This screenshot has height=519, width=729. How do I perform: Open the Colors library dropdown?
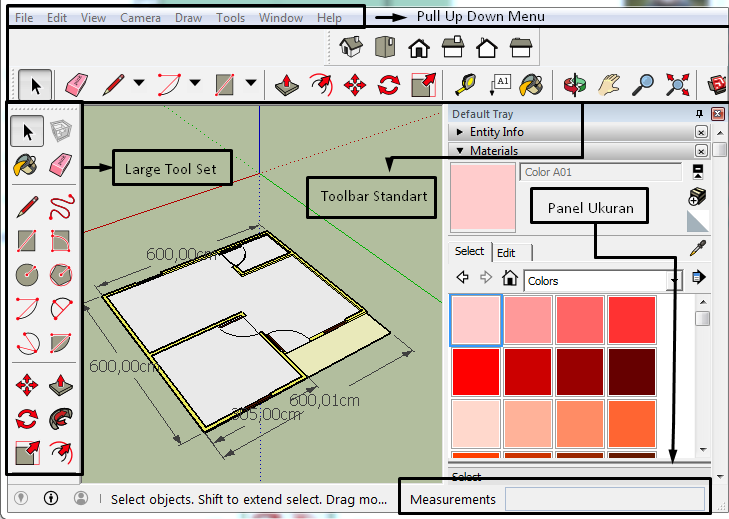click(x=674, y=281)
